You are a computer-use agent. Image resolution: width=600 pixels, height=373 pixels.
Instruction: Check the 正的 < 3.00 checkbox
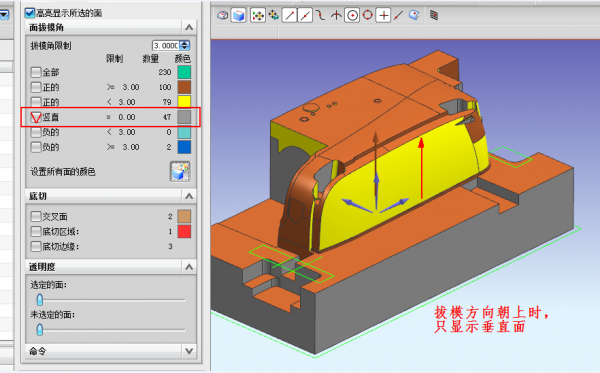(x=36, y=102)
